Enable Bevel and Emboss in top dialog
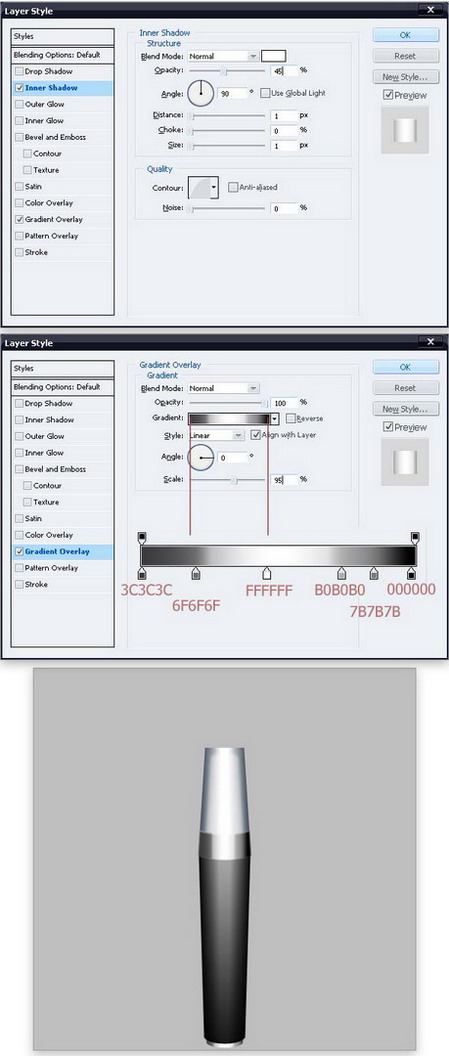 [x=19, y=137]
